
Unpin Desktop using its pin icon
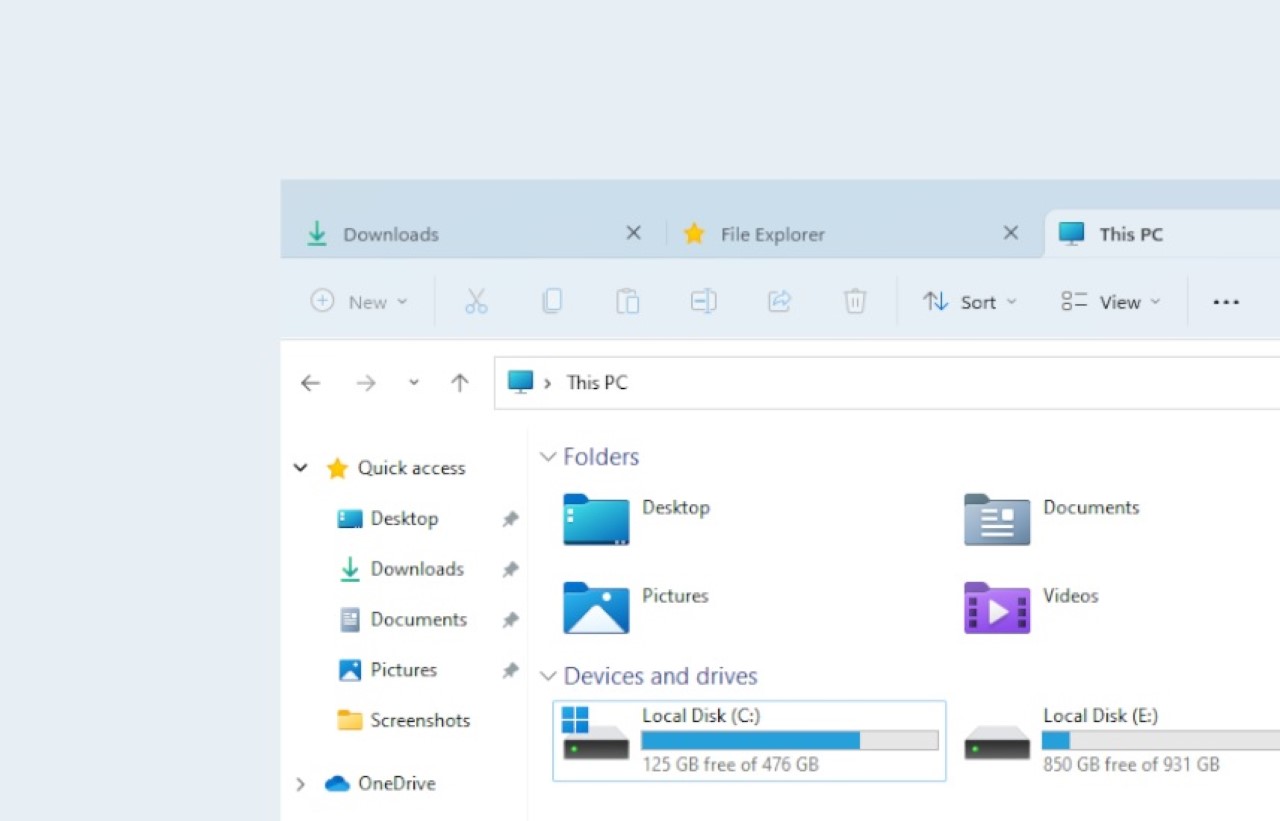tap(510, 519)
